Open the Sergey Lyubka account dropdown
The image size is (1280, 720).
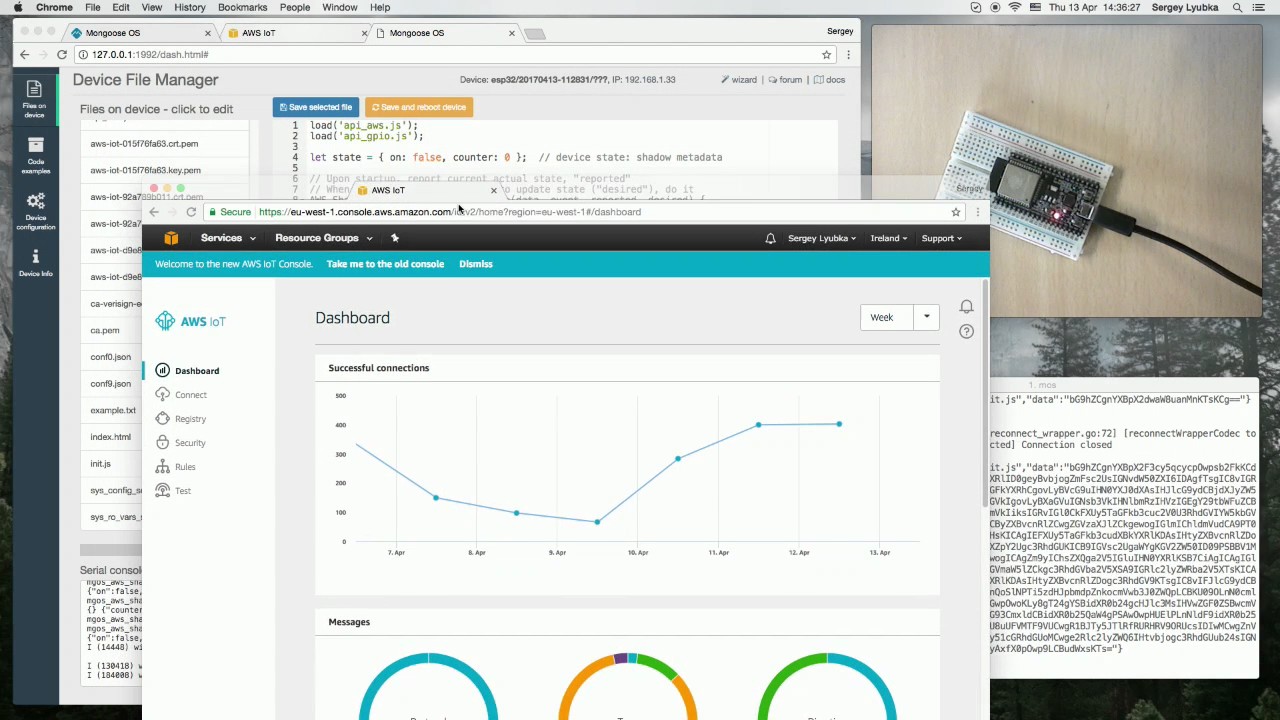pos(822,238)
